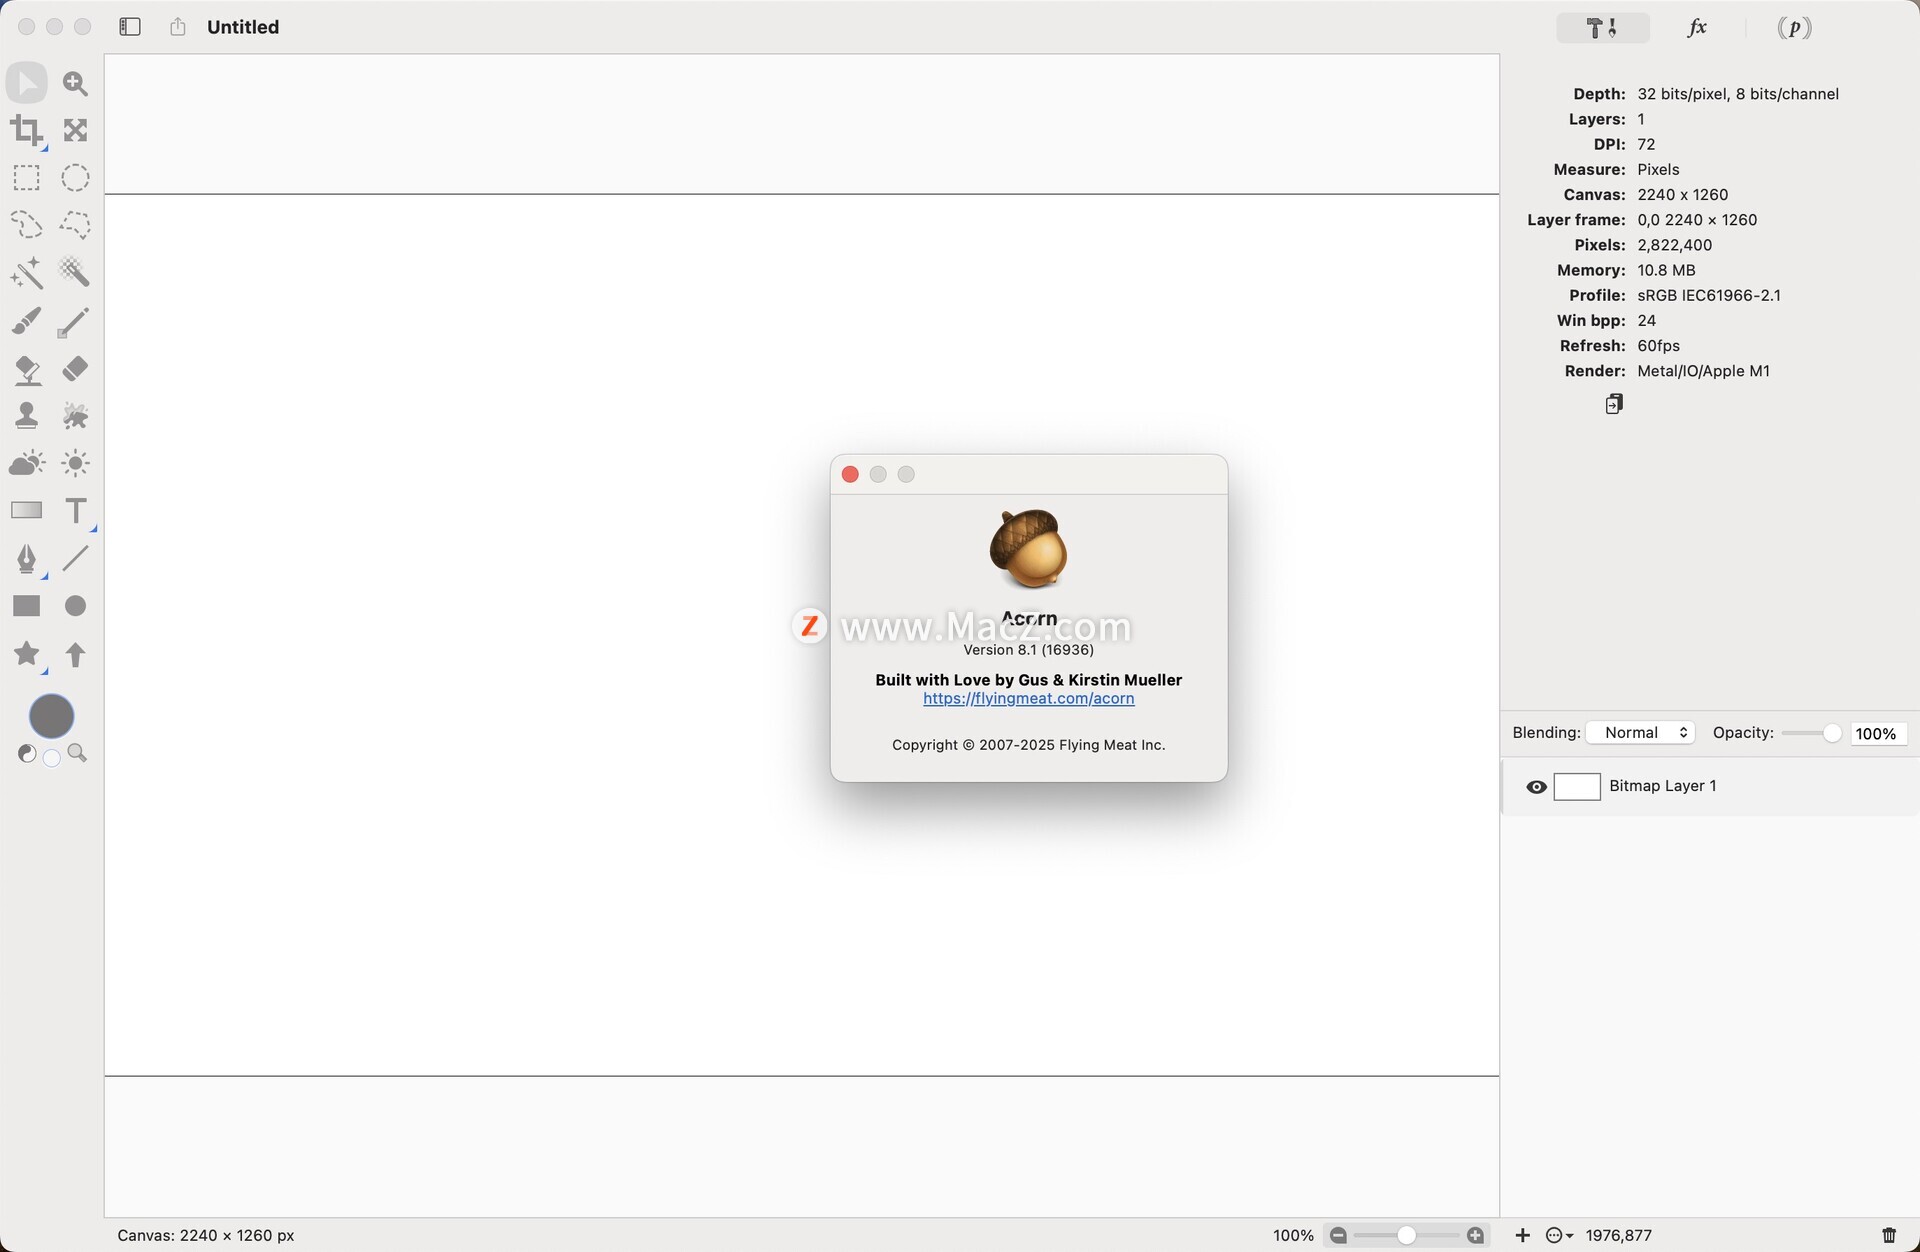Select the Rectangular selection tool
The width and height of the screenshot is (1920, 1252).
click(x=27, y=178)
